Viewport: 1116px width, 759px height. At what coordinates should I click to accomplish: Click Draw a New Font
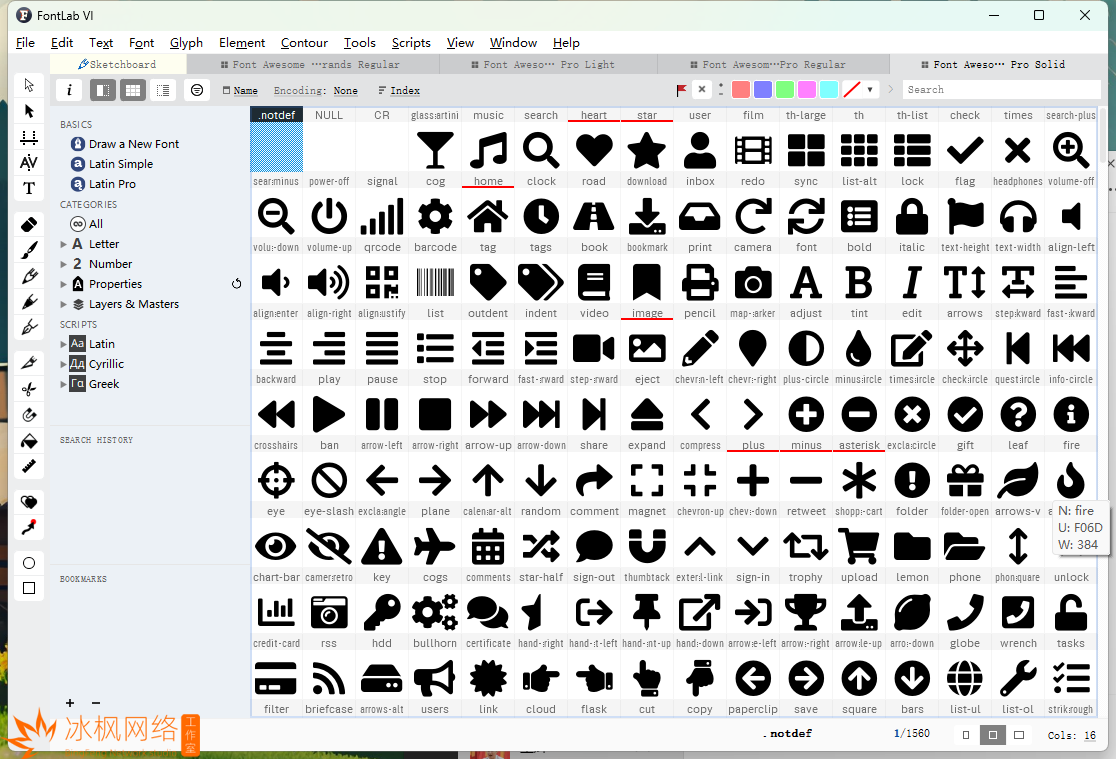(x=133, y=144)
